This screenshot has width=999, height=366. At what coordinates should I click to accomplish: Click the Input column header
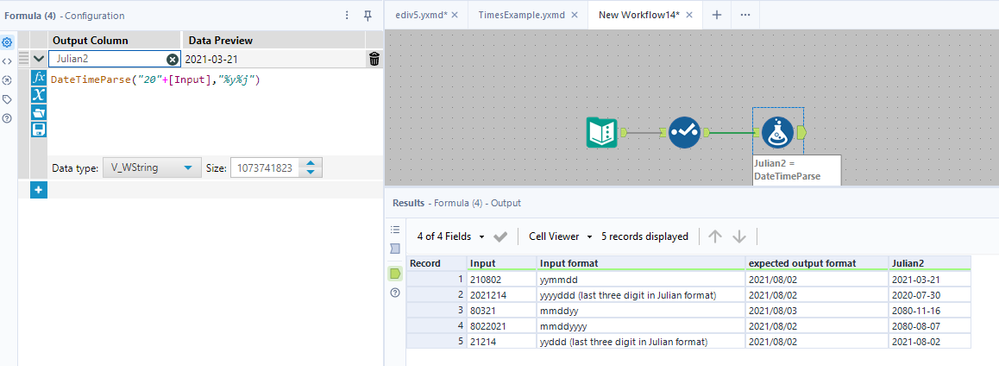coord(502,263)
